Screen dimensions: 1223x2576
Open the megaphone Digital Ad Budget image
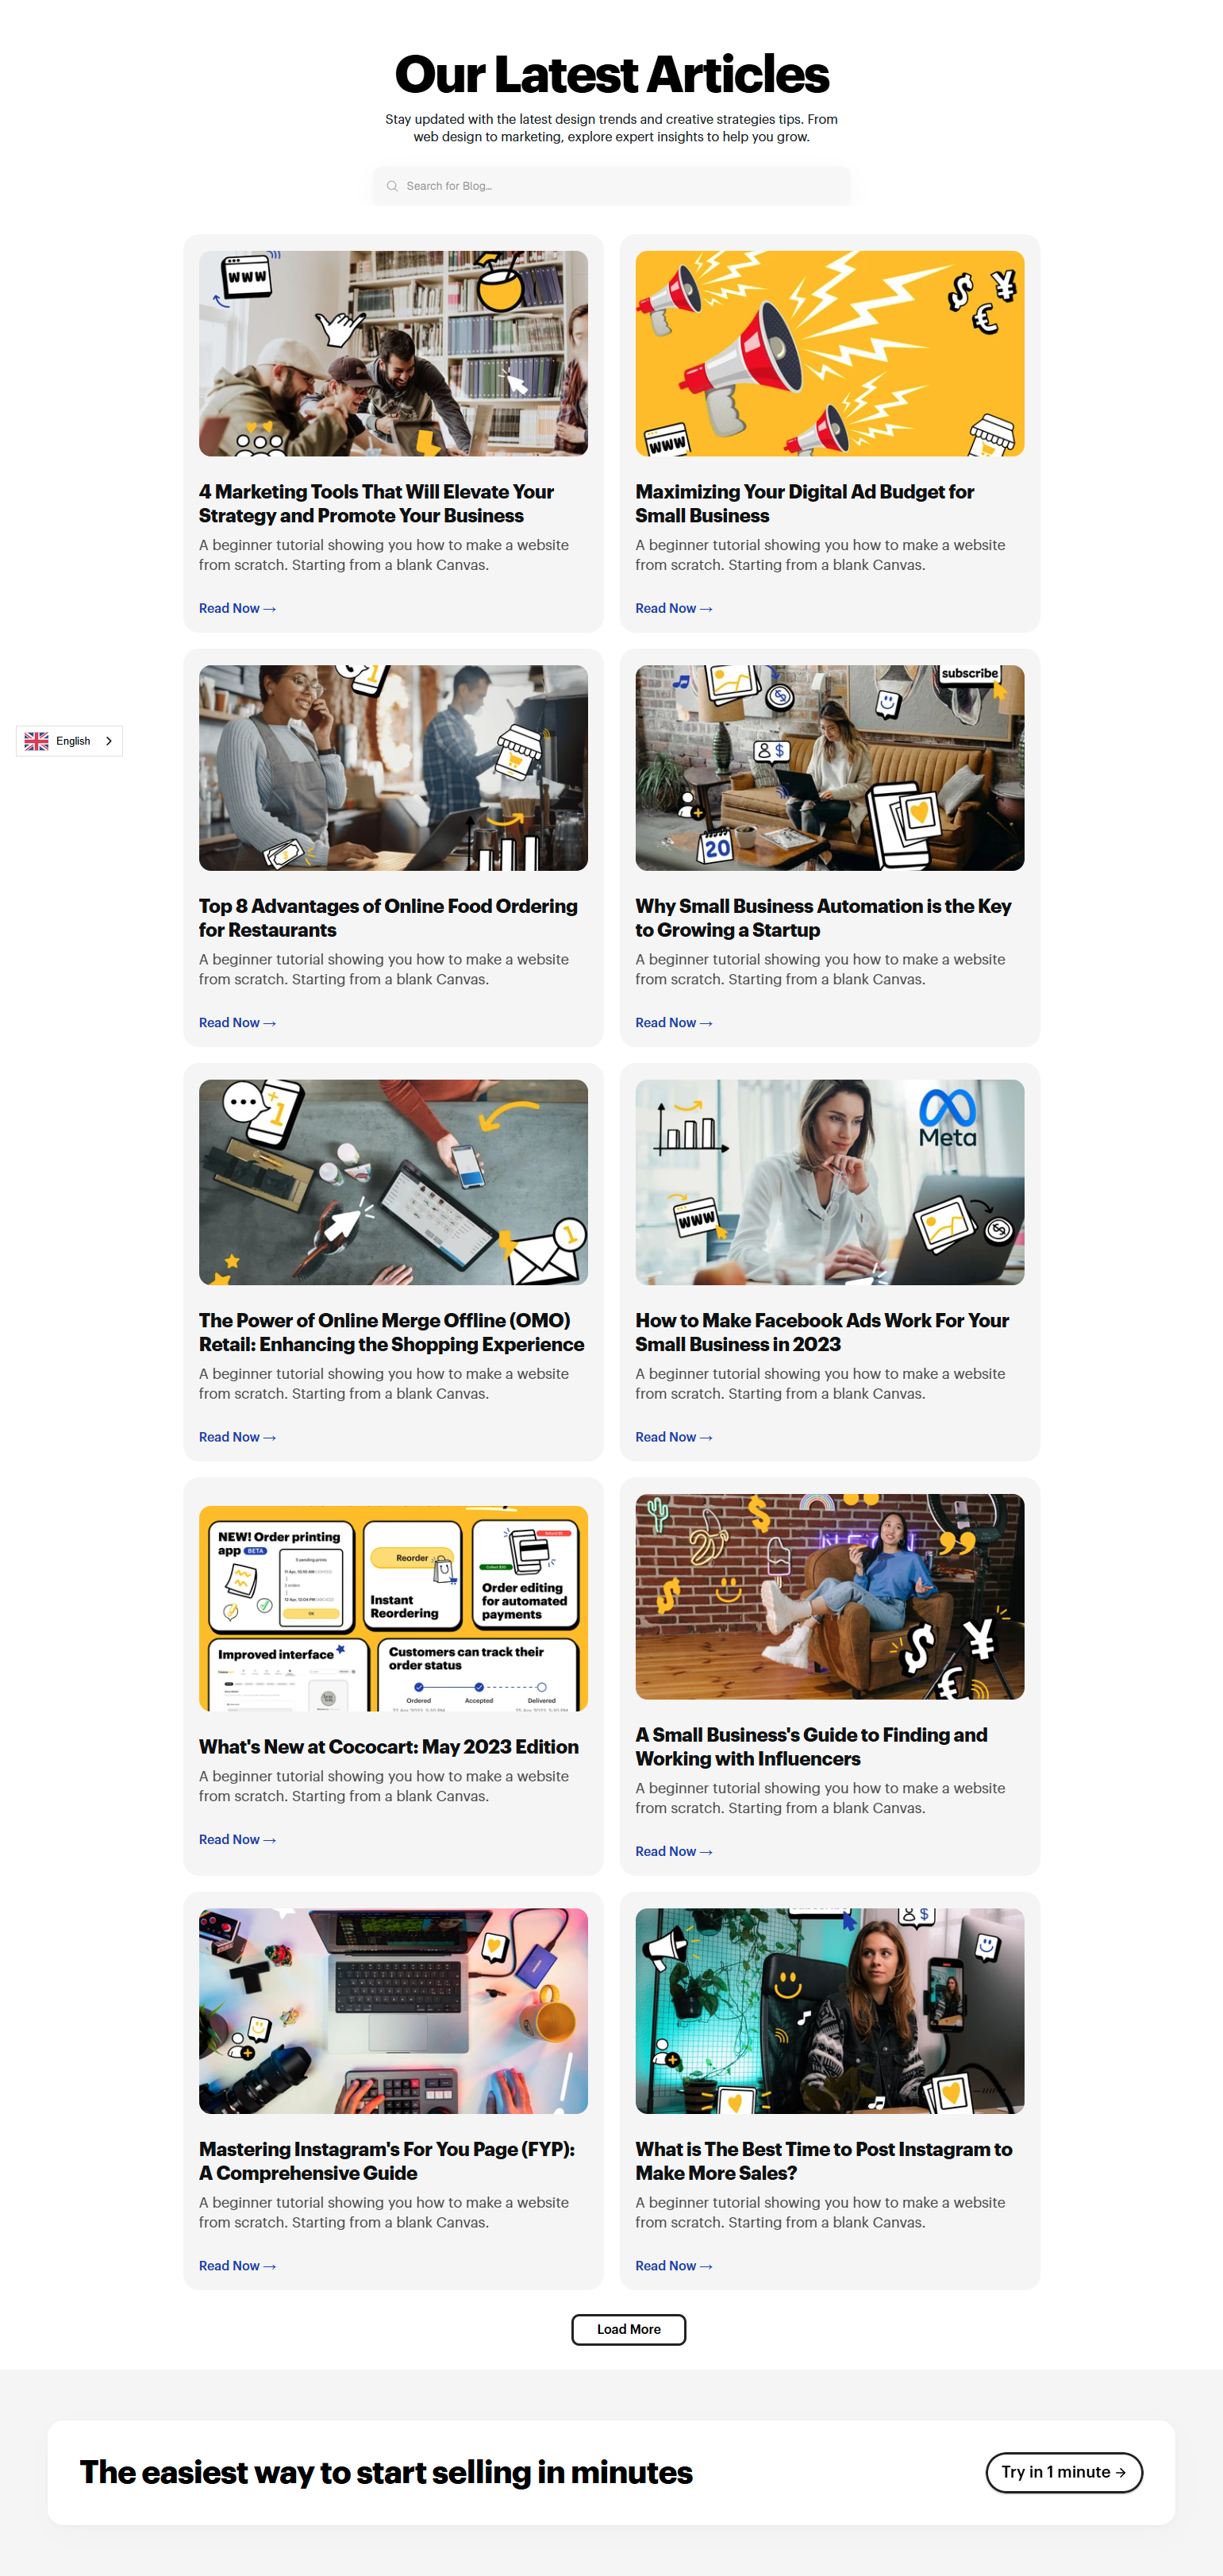[829, 353]
